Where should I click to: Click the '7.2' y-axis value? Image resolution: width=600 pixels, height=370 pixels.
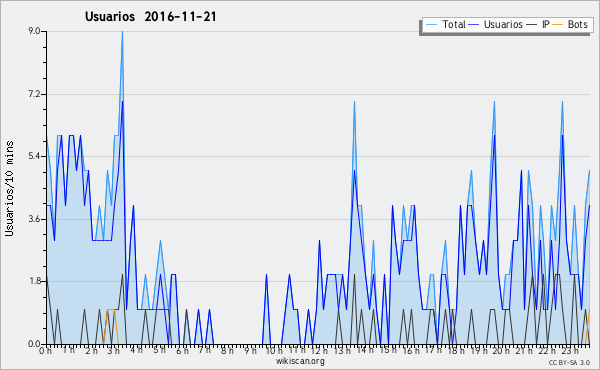coord(34,94)
